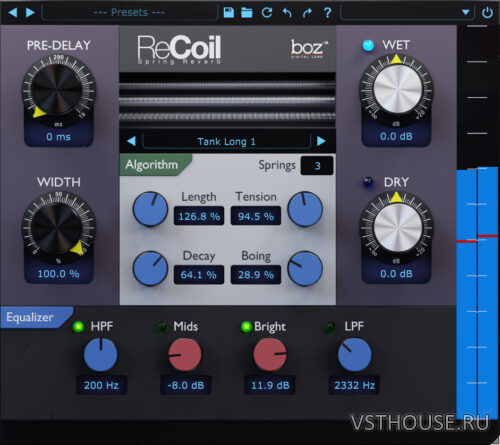This screenshot has width=500, height=445.
Task: Click the boz Digital Labs logo
Action: tap(309, 49)
